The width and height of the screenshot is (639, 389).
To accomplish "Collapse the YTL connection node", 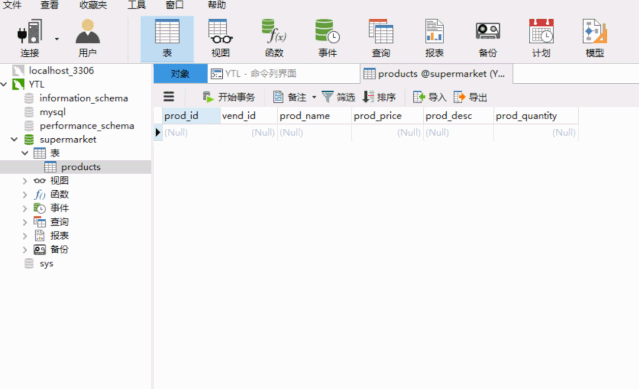I will coord(4,85).
